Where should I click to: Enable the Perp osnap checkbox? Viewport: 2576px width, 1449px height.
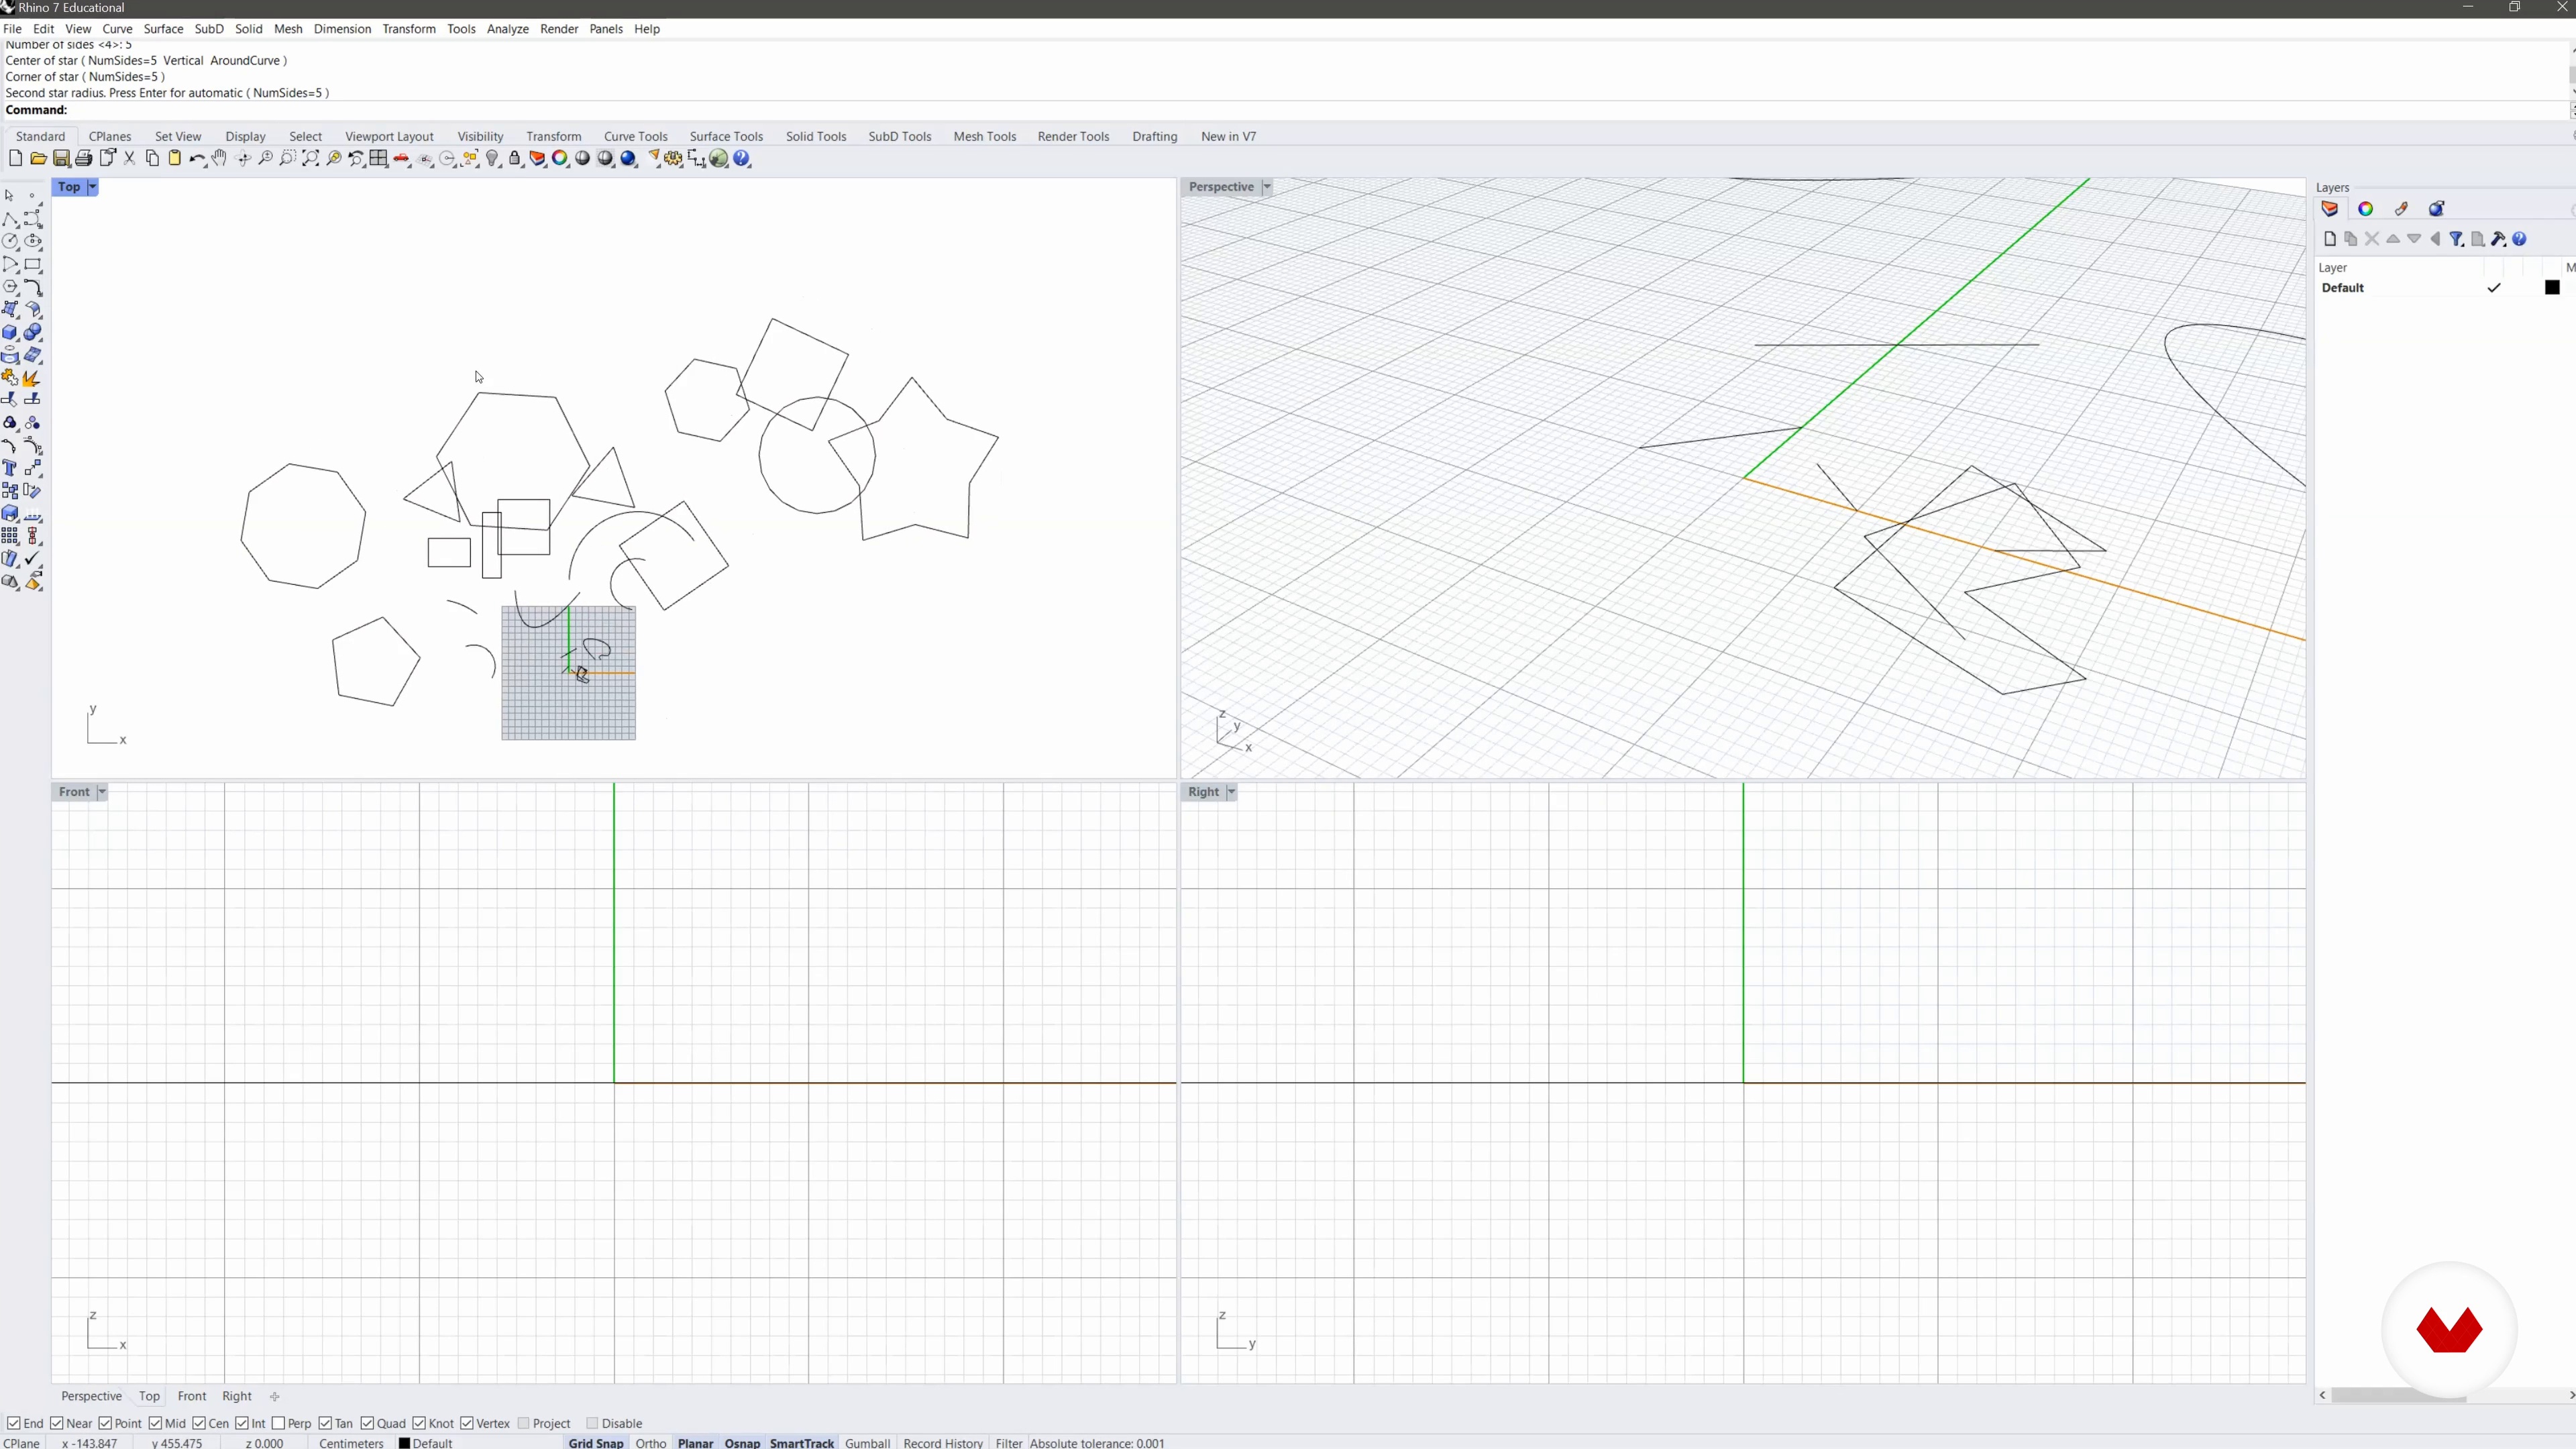pyautogui.click(x=278, y=1423)
